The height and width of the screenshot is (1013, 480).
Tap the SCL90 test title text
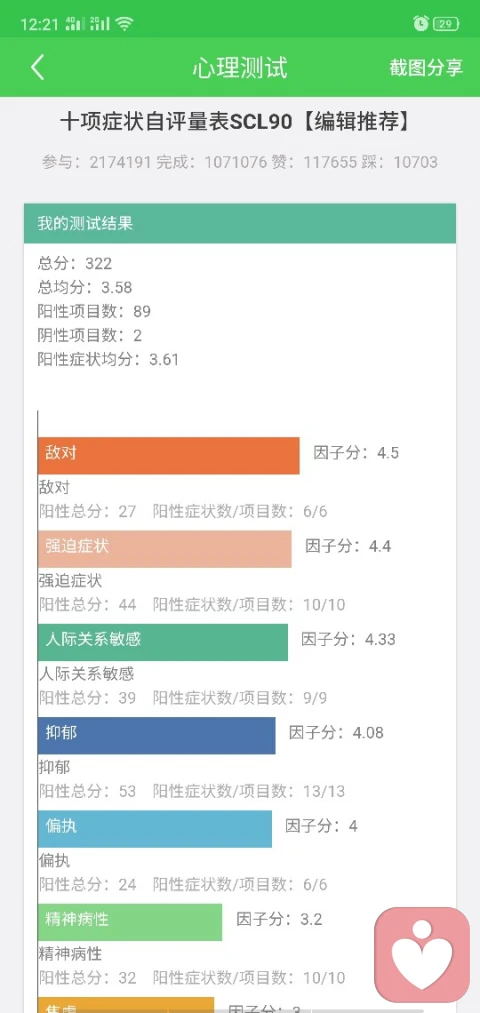[235, 123]
